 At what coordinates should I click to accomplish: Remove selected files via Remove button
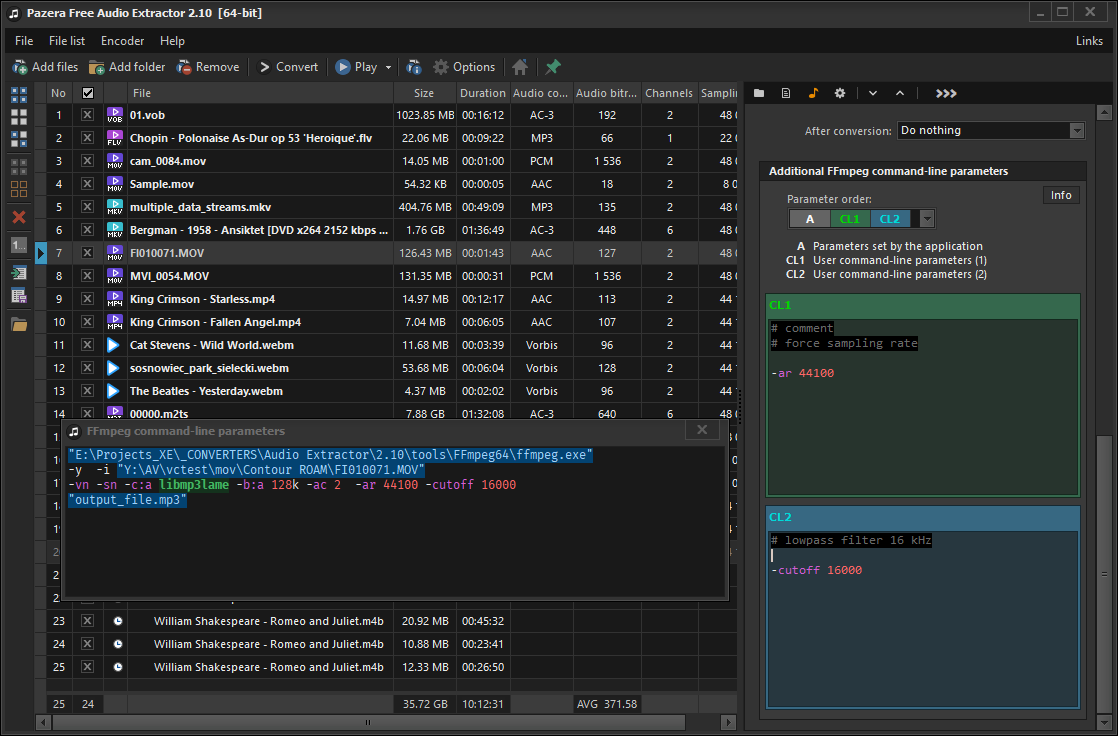point(208,67)
